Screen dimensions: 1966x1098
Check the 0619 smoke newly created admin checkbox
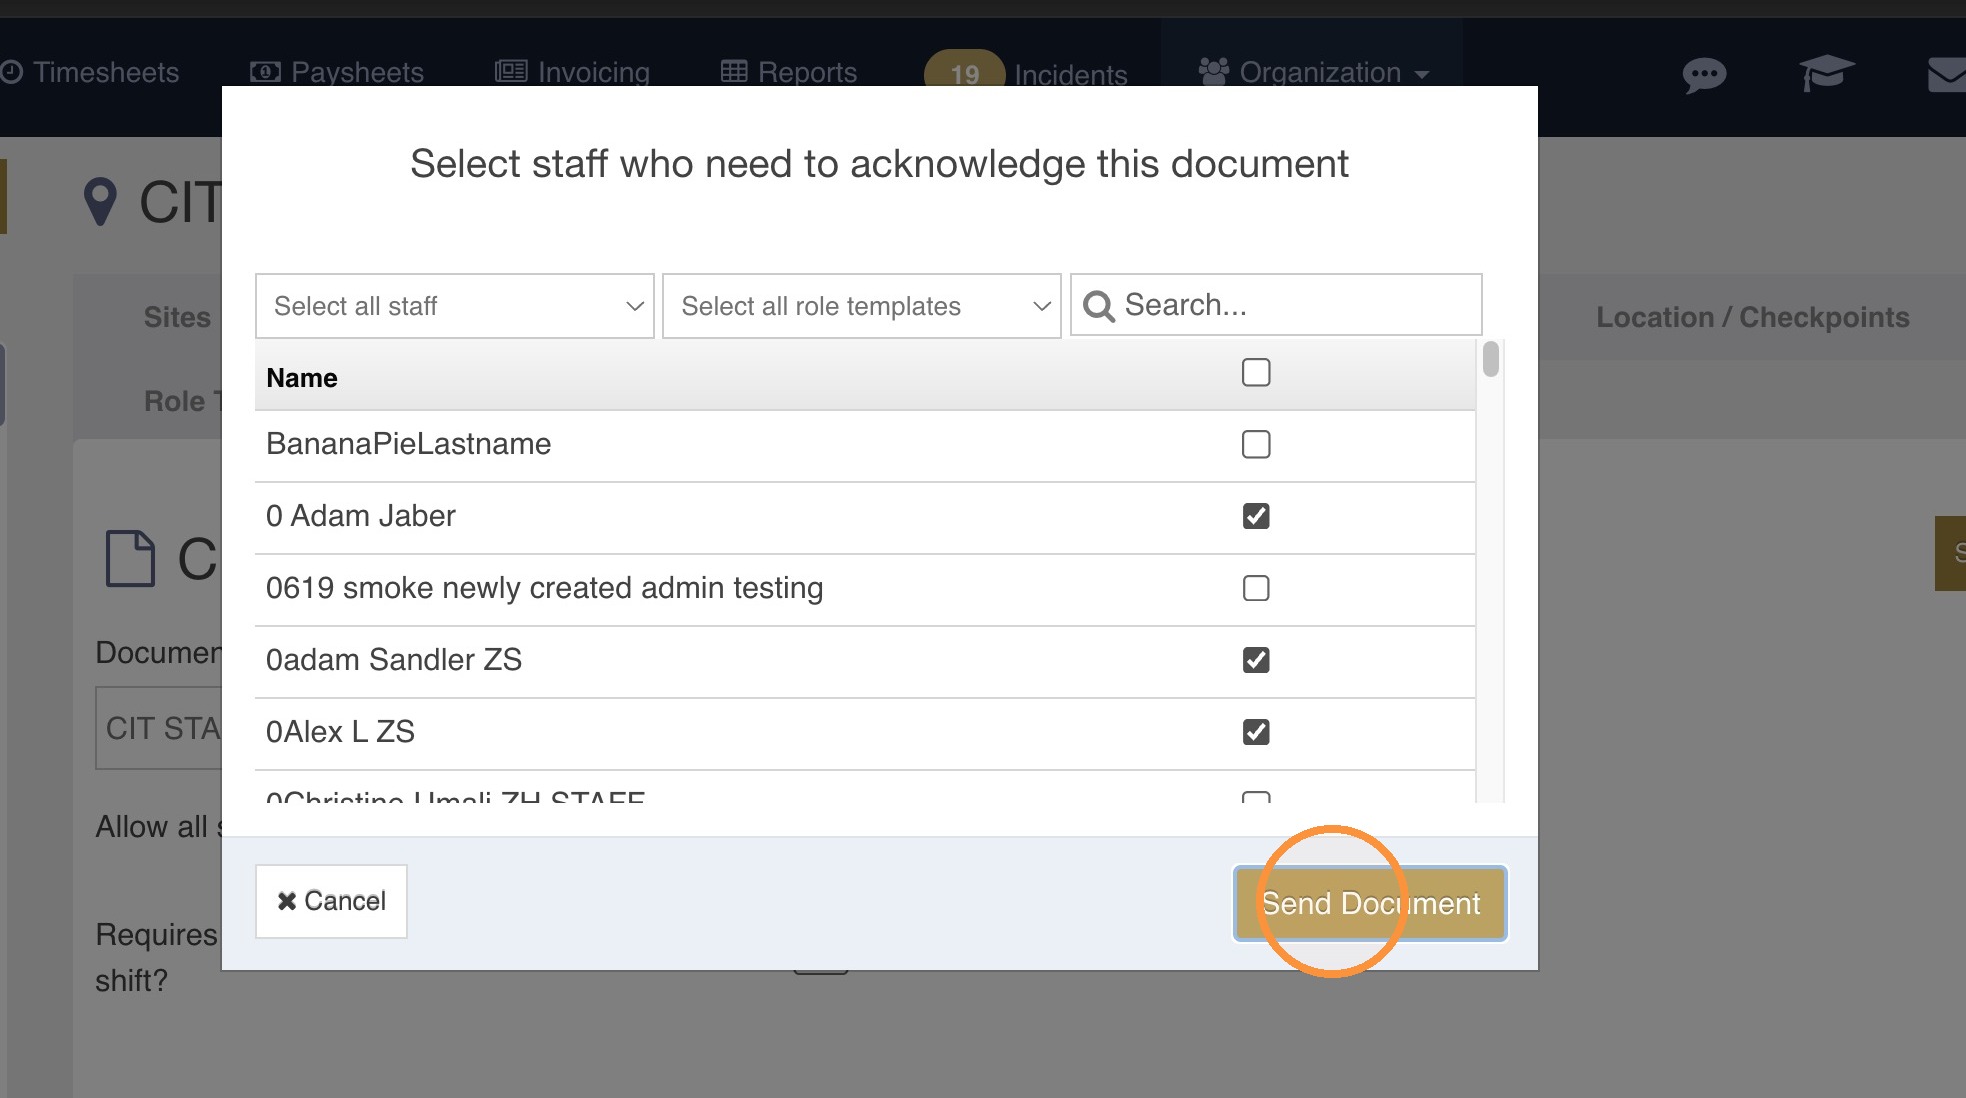pyautogui.click(x=1256, y=588)
